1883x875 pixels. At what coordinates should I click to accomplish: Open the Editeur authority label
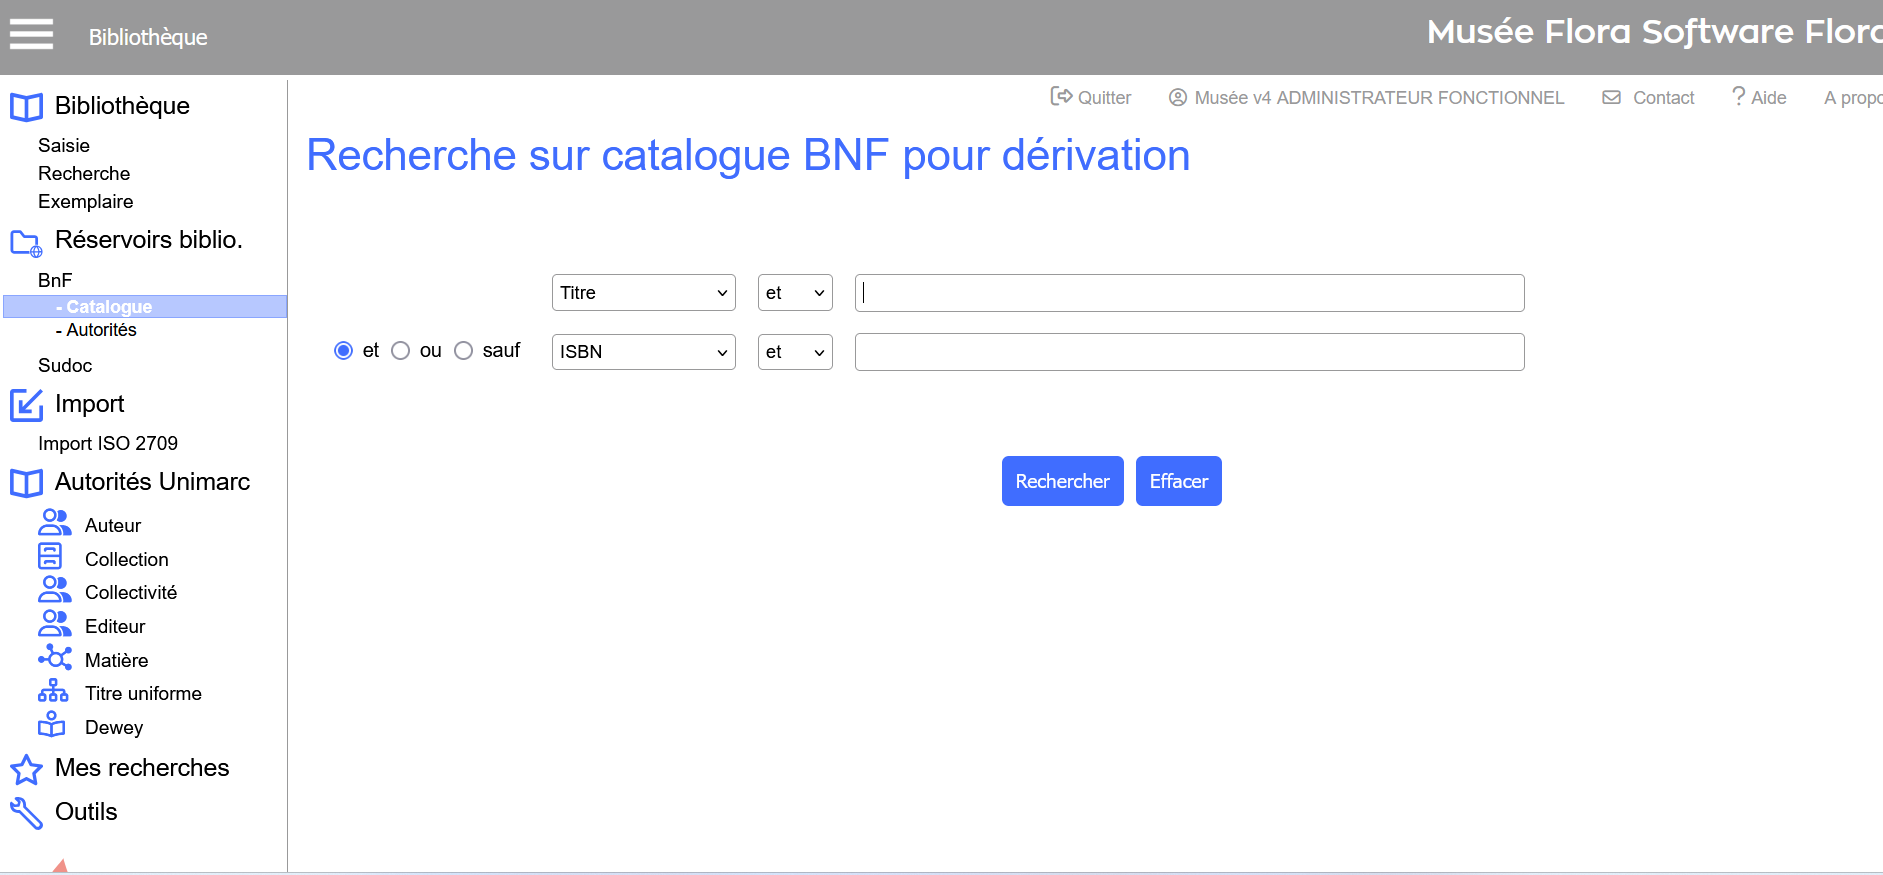115,627
